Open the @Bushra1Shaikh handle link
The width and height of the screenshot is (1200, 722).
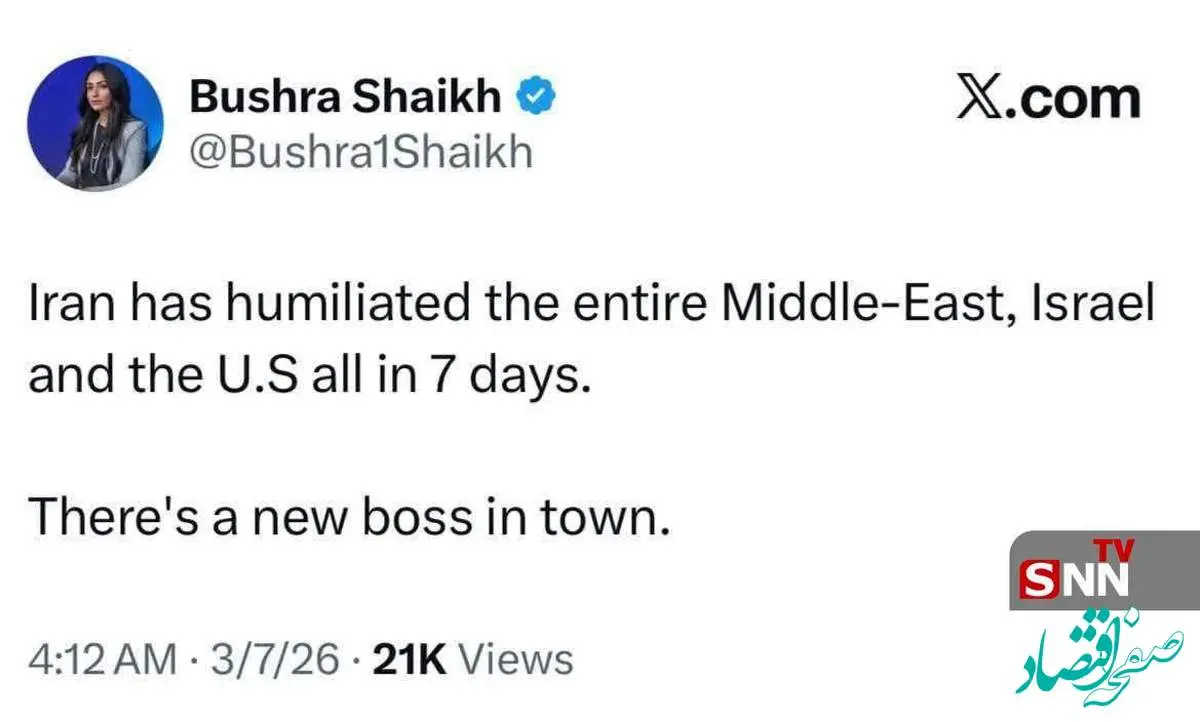point(360,152)
